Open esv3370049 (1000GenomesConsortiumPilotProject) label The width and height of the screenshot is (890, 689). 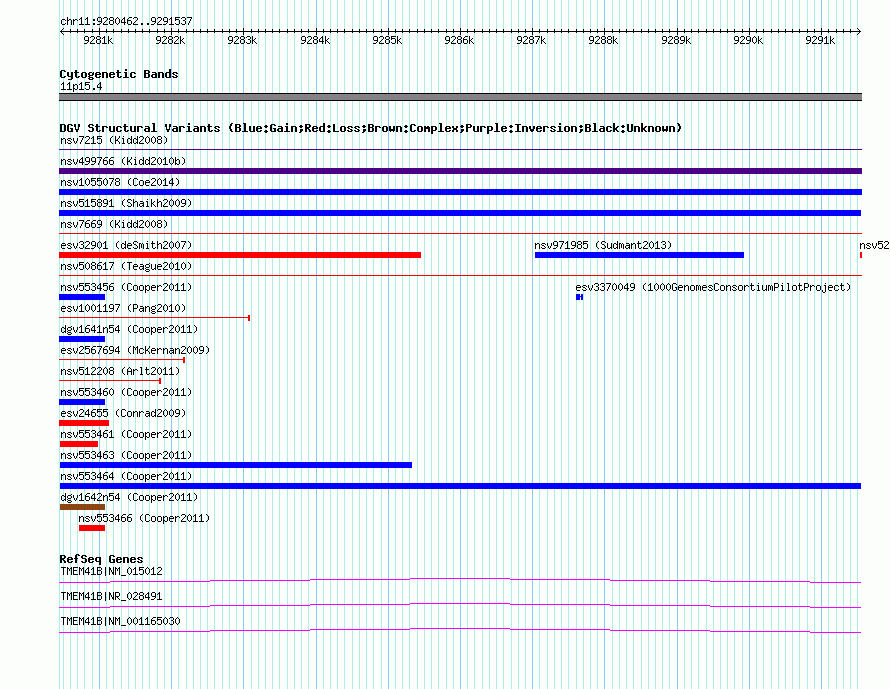pos(713,287)
